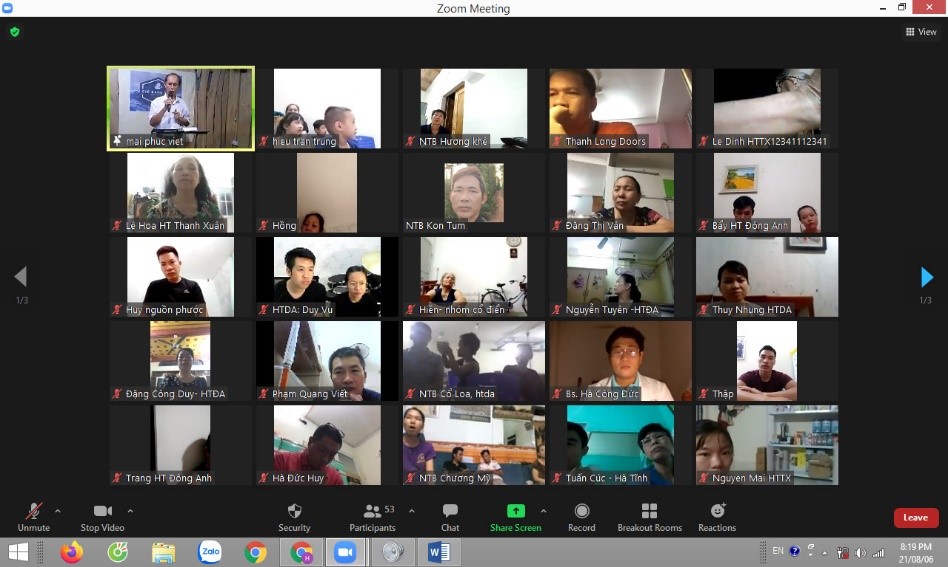Image resolution: width=948 pixels, height=567 pixels.
Task: Select HTDA: Duy Vu video tile
Action: pos(327,277)
